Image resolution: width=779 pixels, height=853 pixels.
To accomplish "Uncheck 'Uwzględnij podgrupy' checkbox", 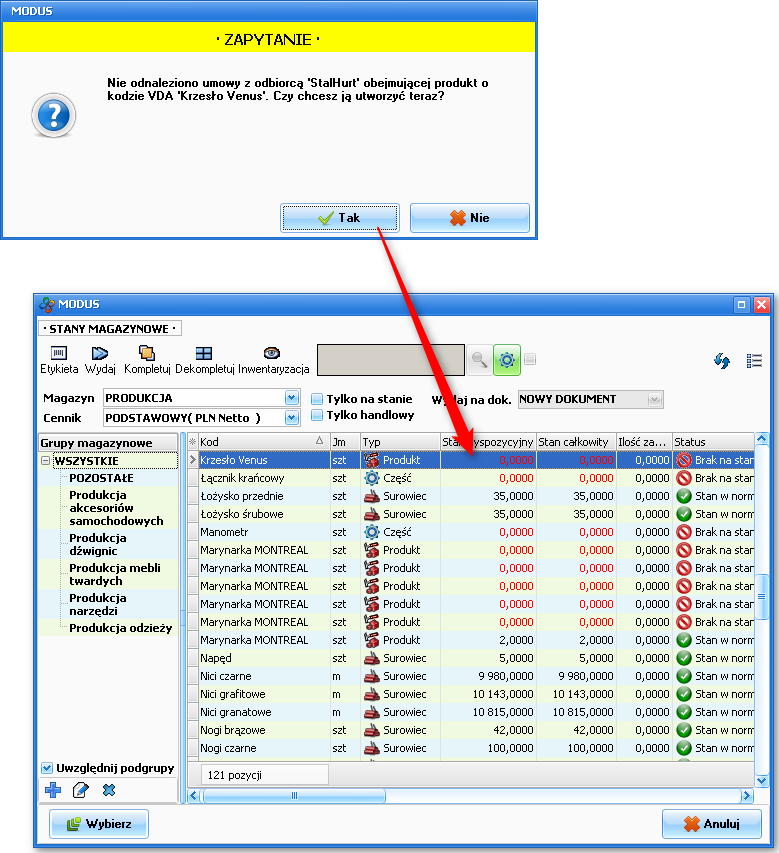I will click(47, 768).
